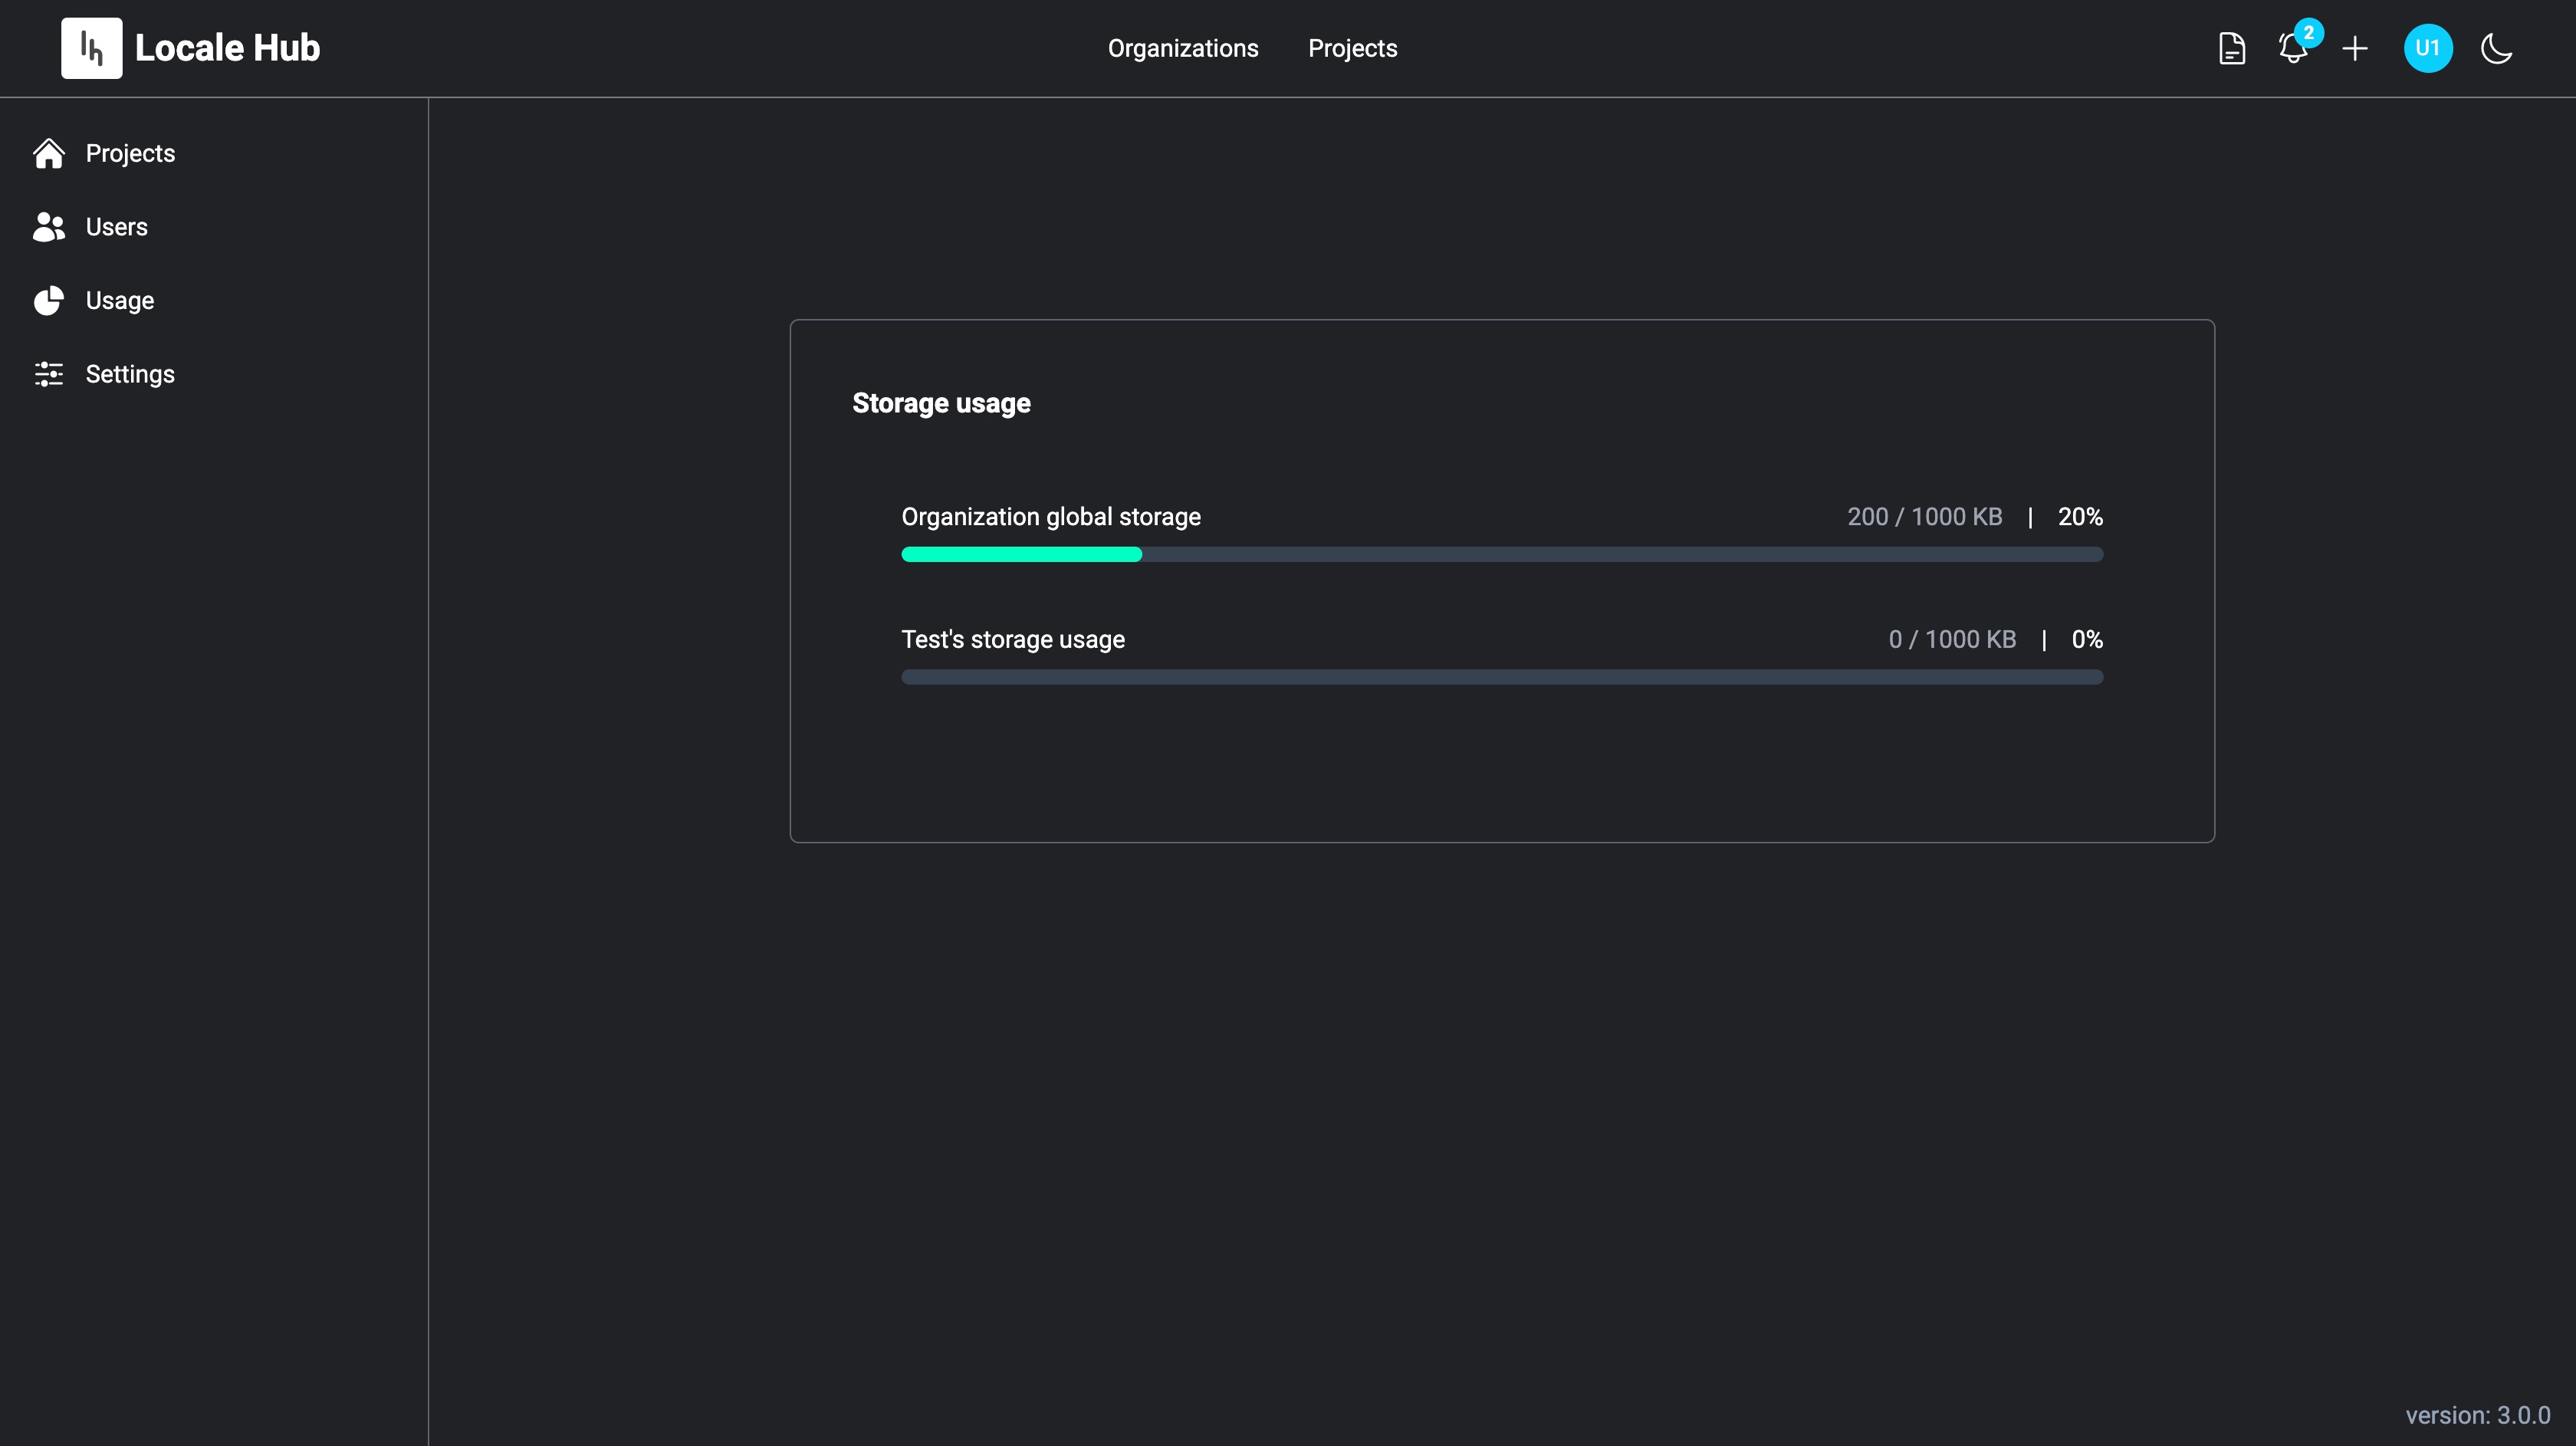Click the version: 3.0.0 text
The image size is (2576, 1446).
2478,1415
